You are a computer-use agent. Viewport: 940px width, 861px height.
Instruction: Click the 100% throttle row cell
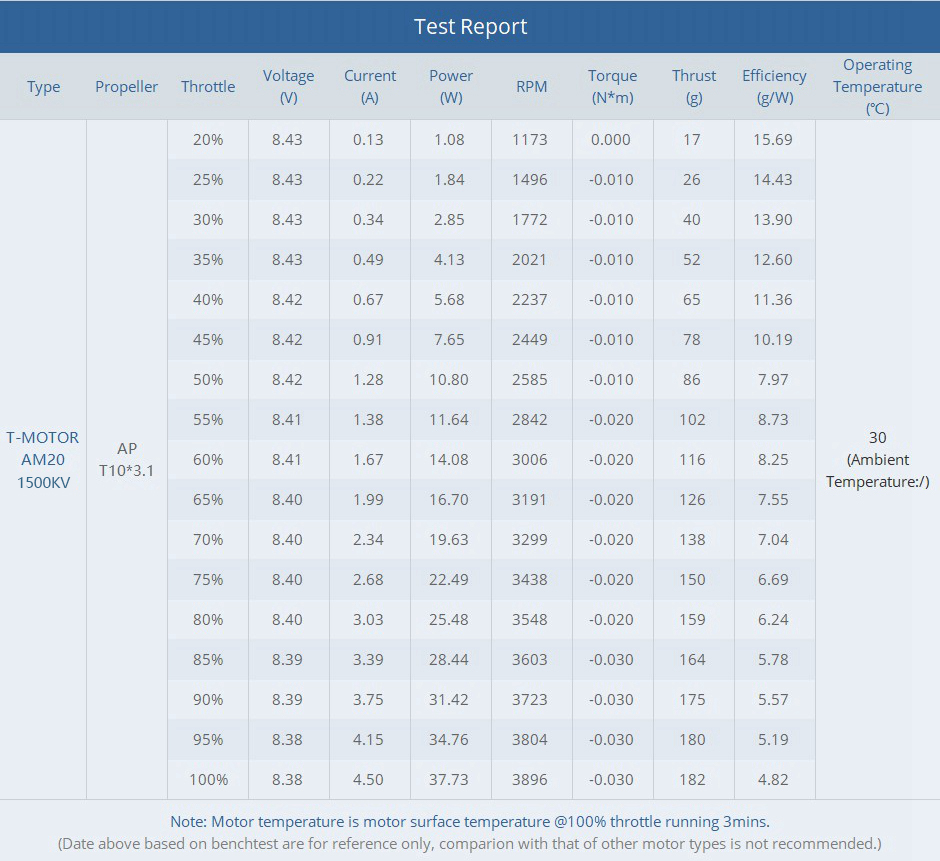pyautogui.click(x=208, y=780)
